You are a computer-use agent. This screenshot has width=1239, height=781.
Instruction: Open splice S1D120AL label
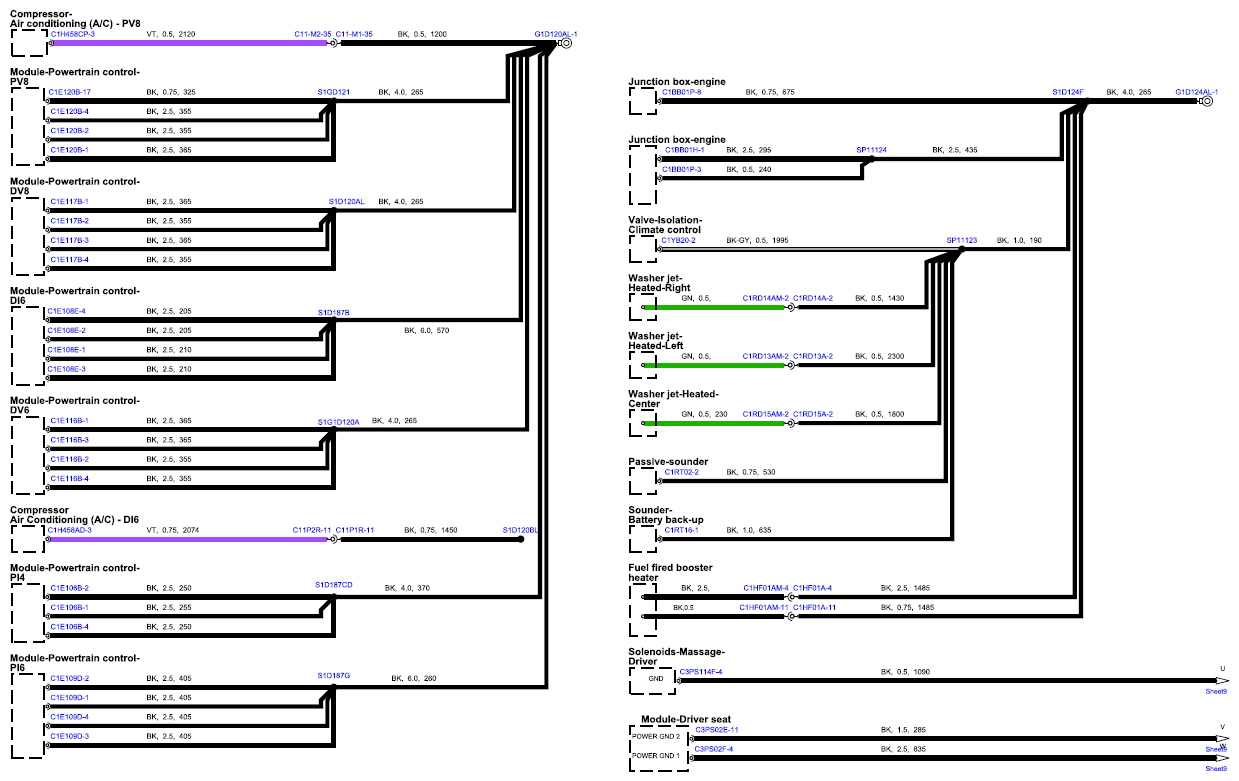347,201
